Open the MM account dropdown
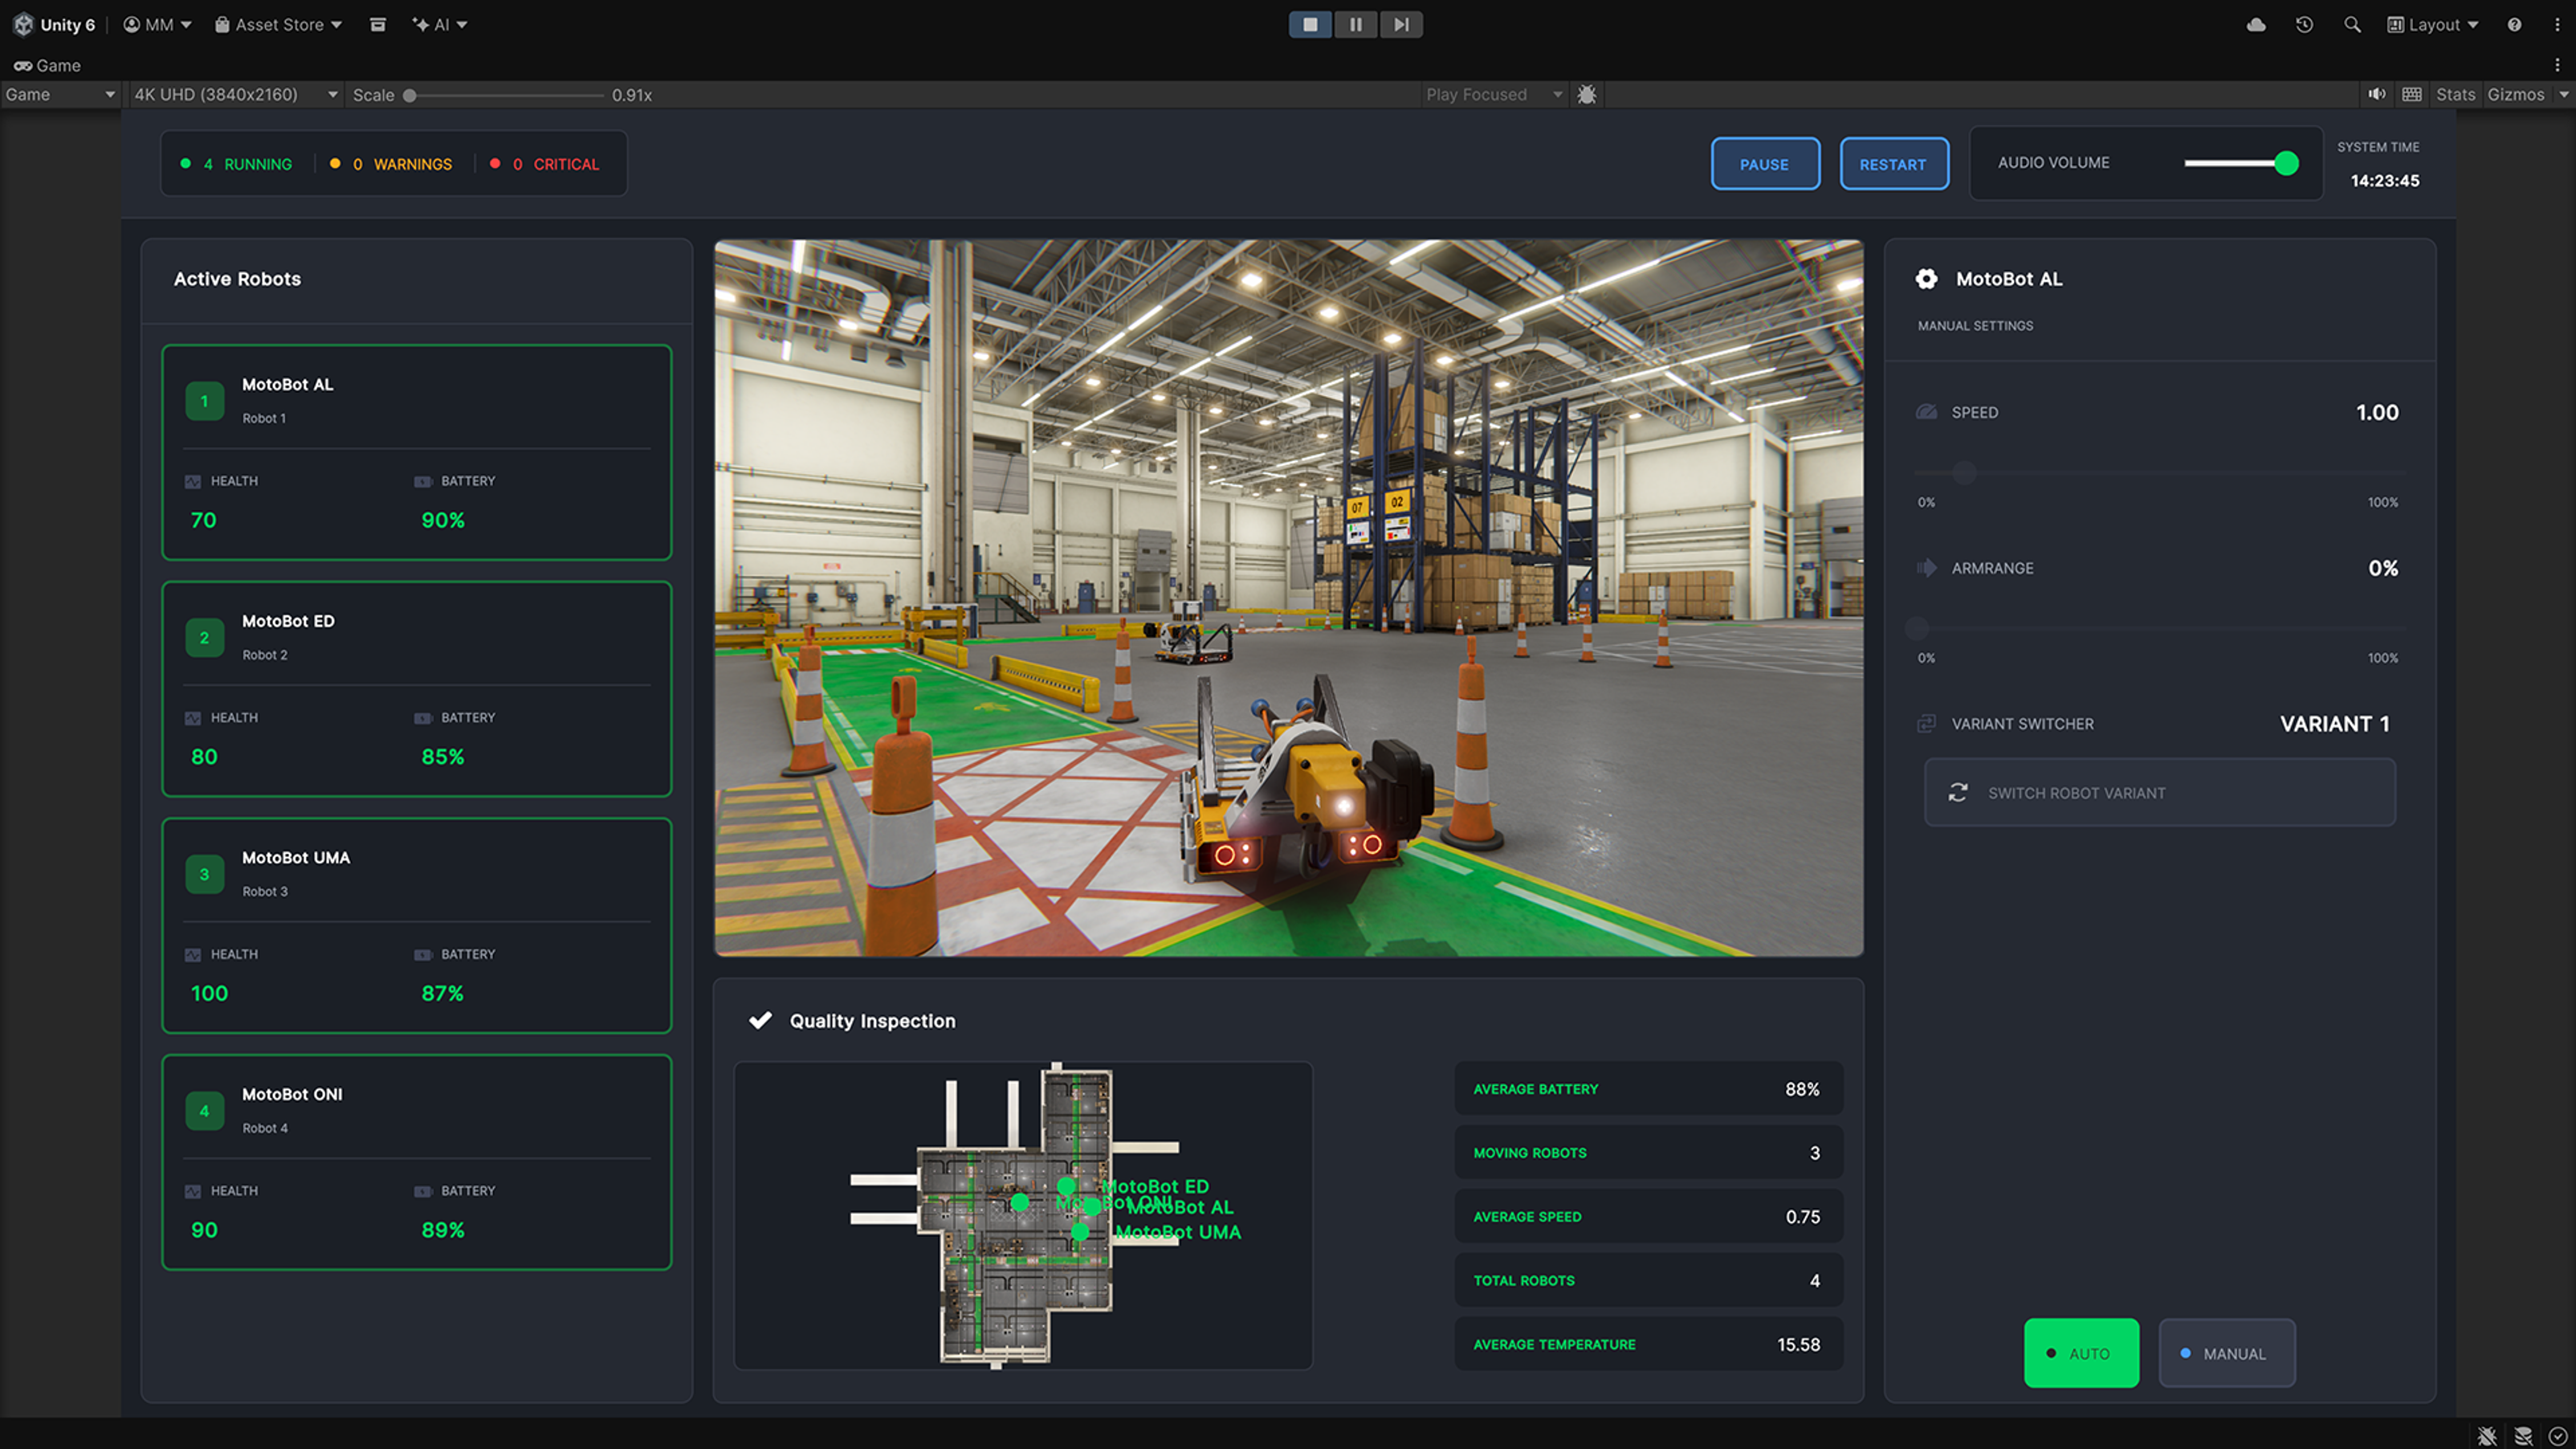This screenshot has height=1449, width=2576. point(157,24)
